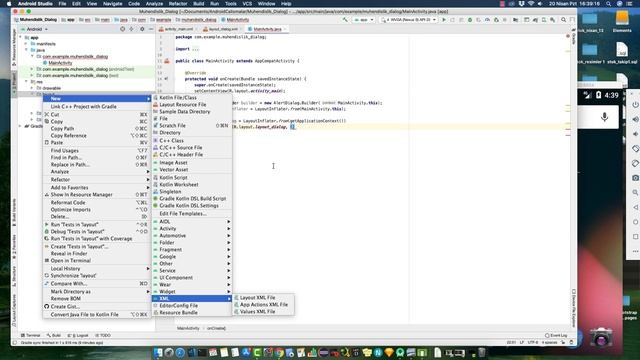The width and height of the screenshot is (640, 360).
Task: Click the emulator power button
Action: [635, 105]
